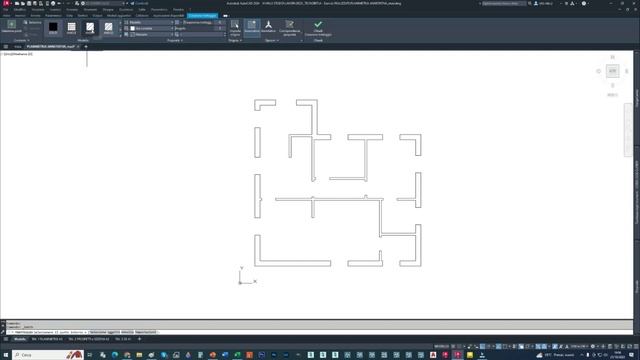This screenshot has width=640, height=360.
Task: Click the Seleziona boundary objects button
Action: (x=32, y=22)
